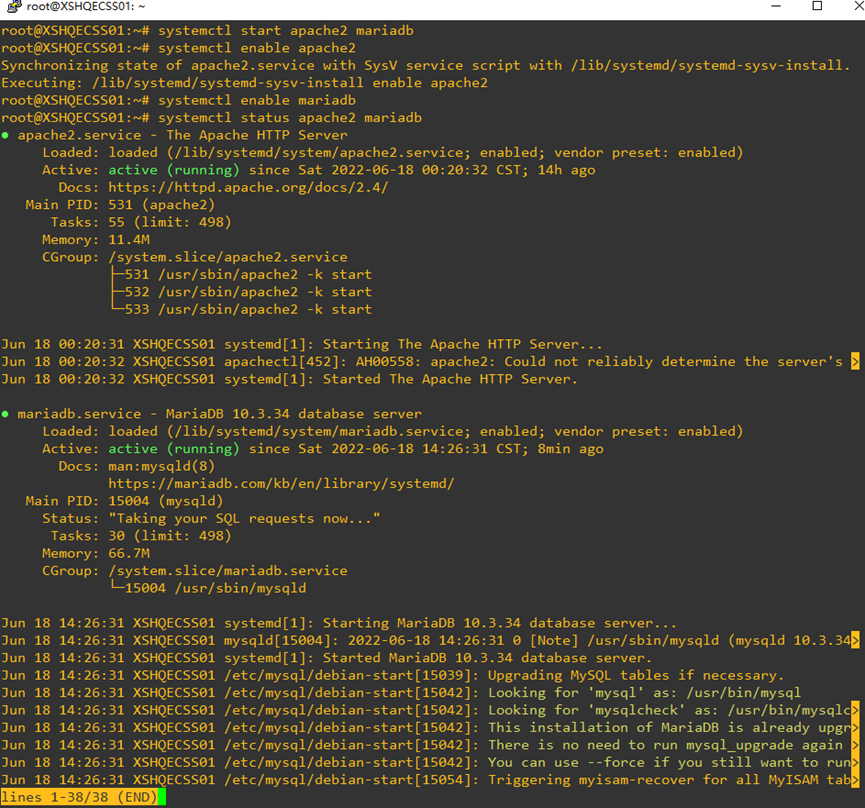Click heading 'apache2.service - The Apache HTTP Server'
Viewport: 865px width, 808px height.
pyautogui.click(x=183, y=135)
